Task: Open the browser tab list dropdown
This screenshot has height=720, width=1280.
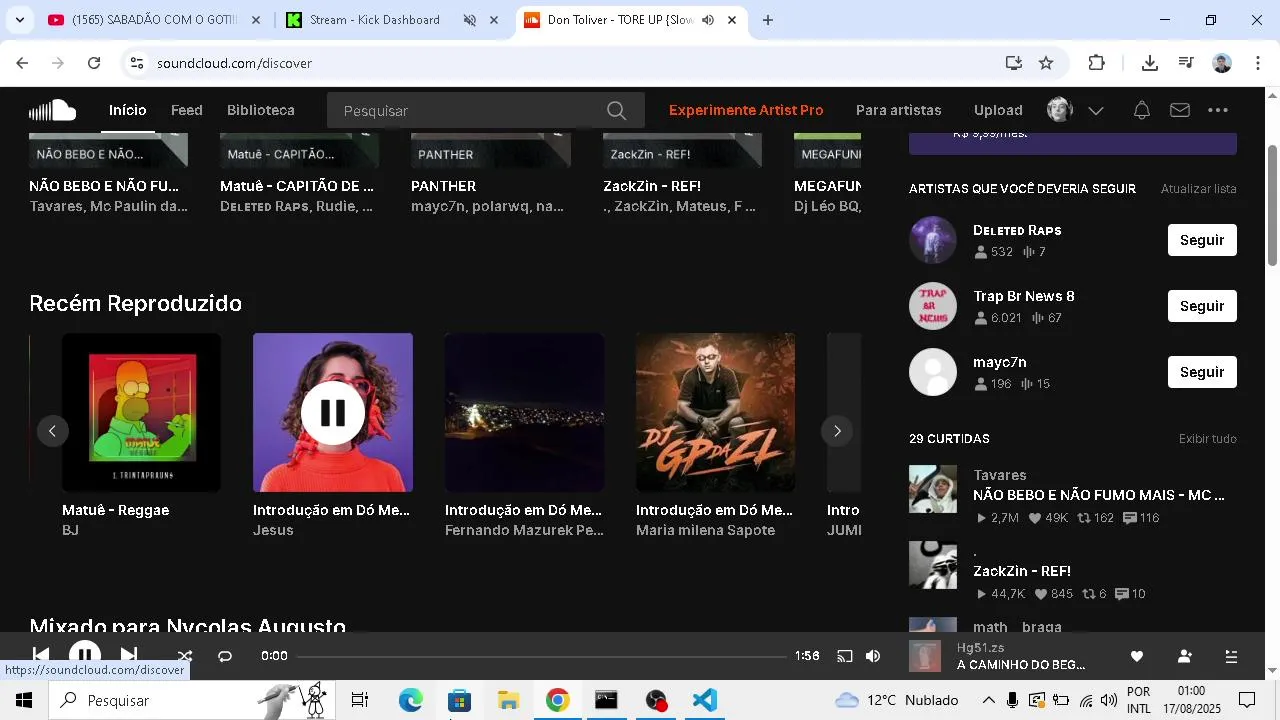Action: coord(19,20)
